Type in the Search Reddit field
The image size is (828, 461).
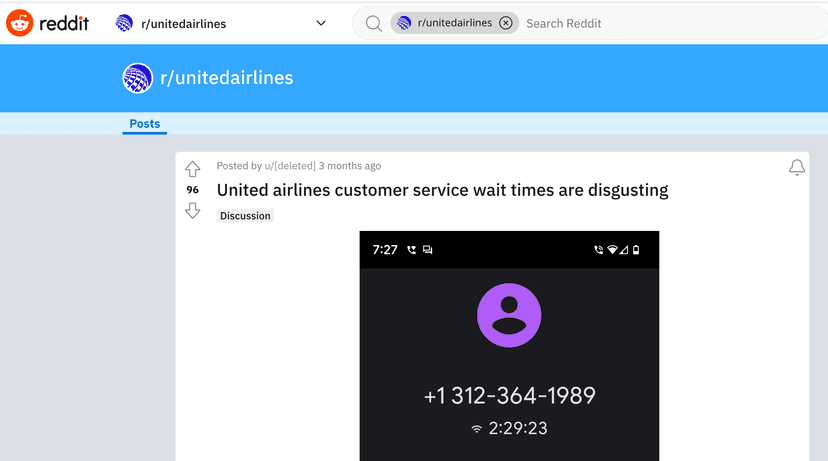click(x=650, y=23)
